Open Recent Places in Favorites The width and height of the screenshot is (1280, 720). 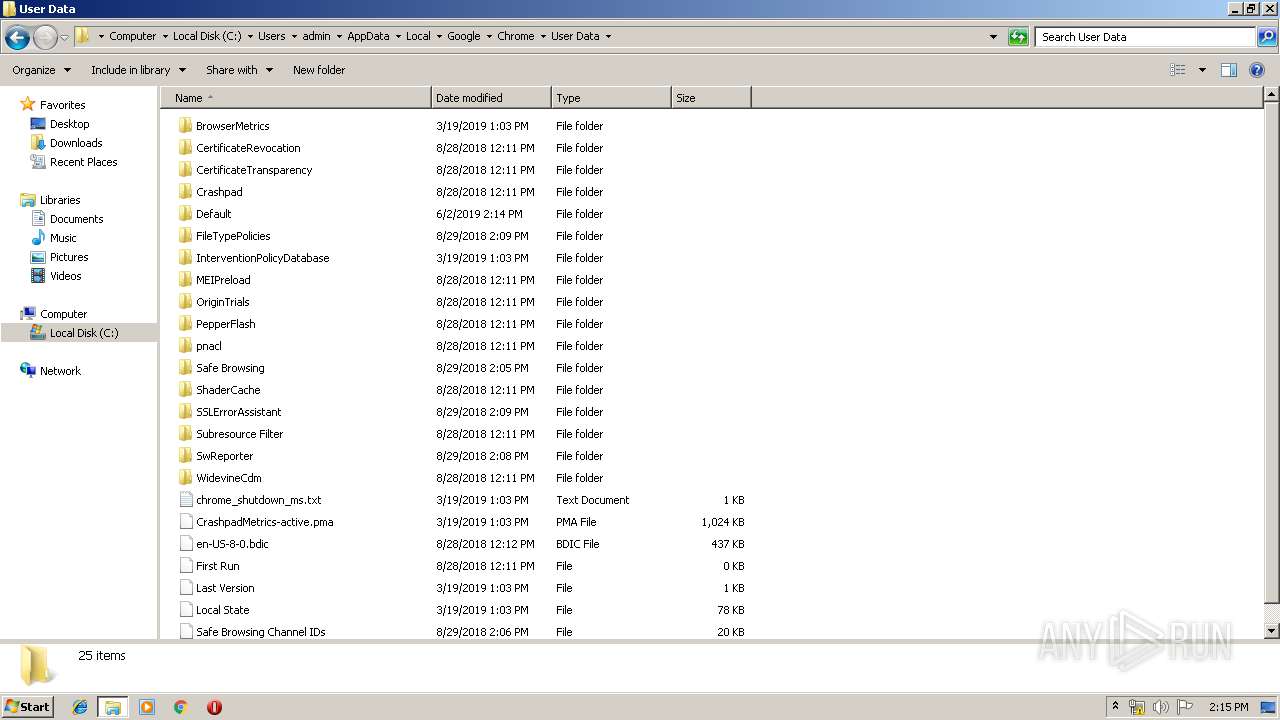[x=83, y=162]
